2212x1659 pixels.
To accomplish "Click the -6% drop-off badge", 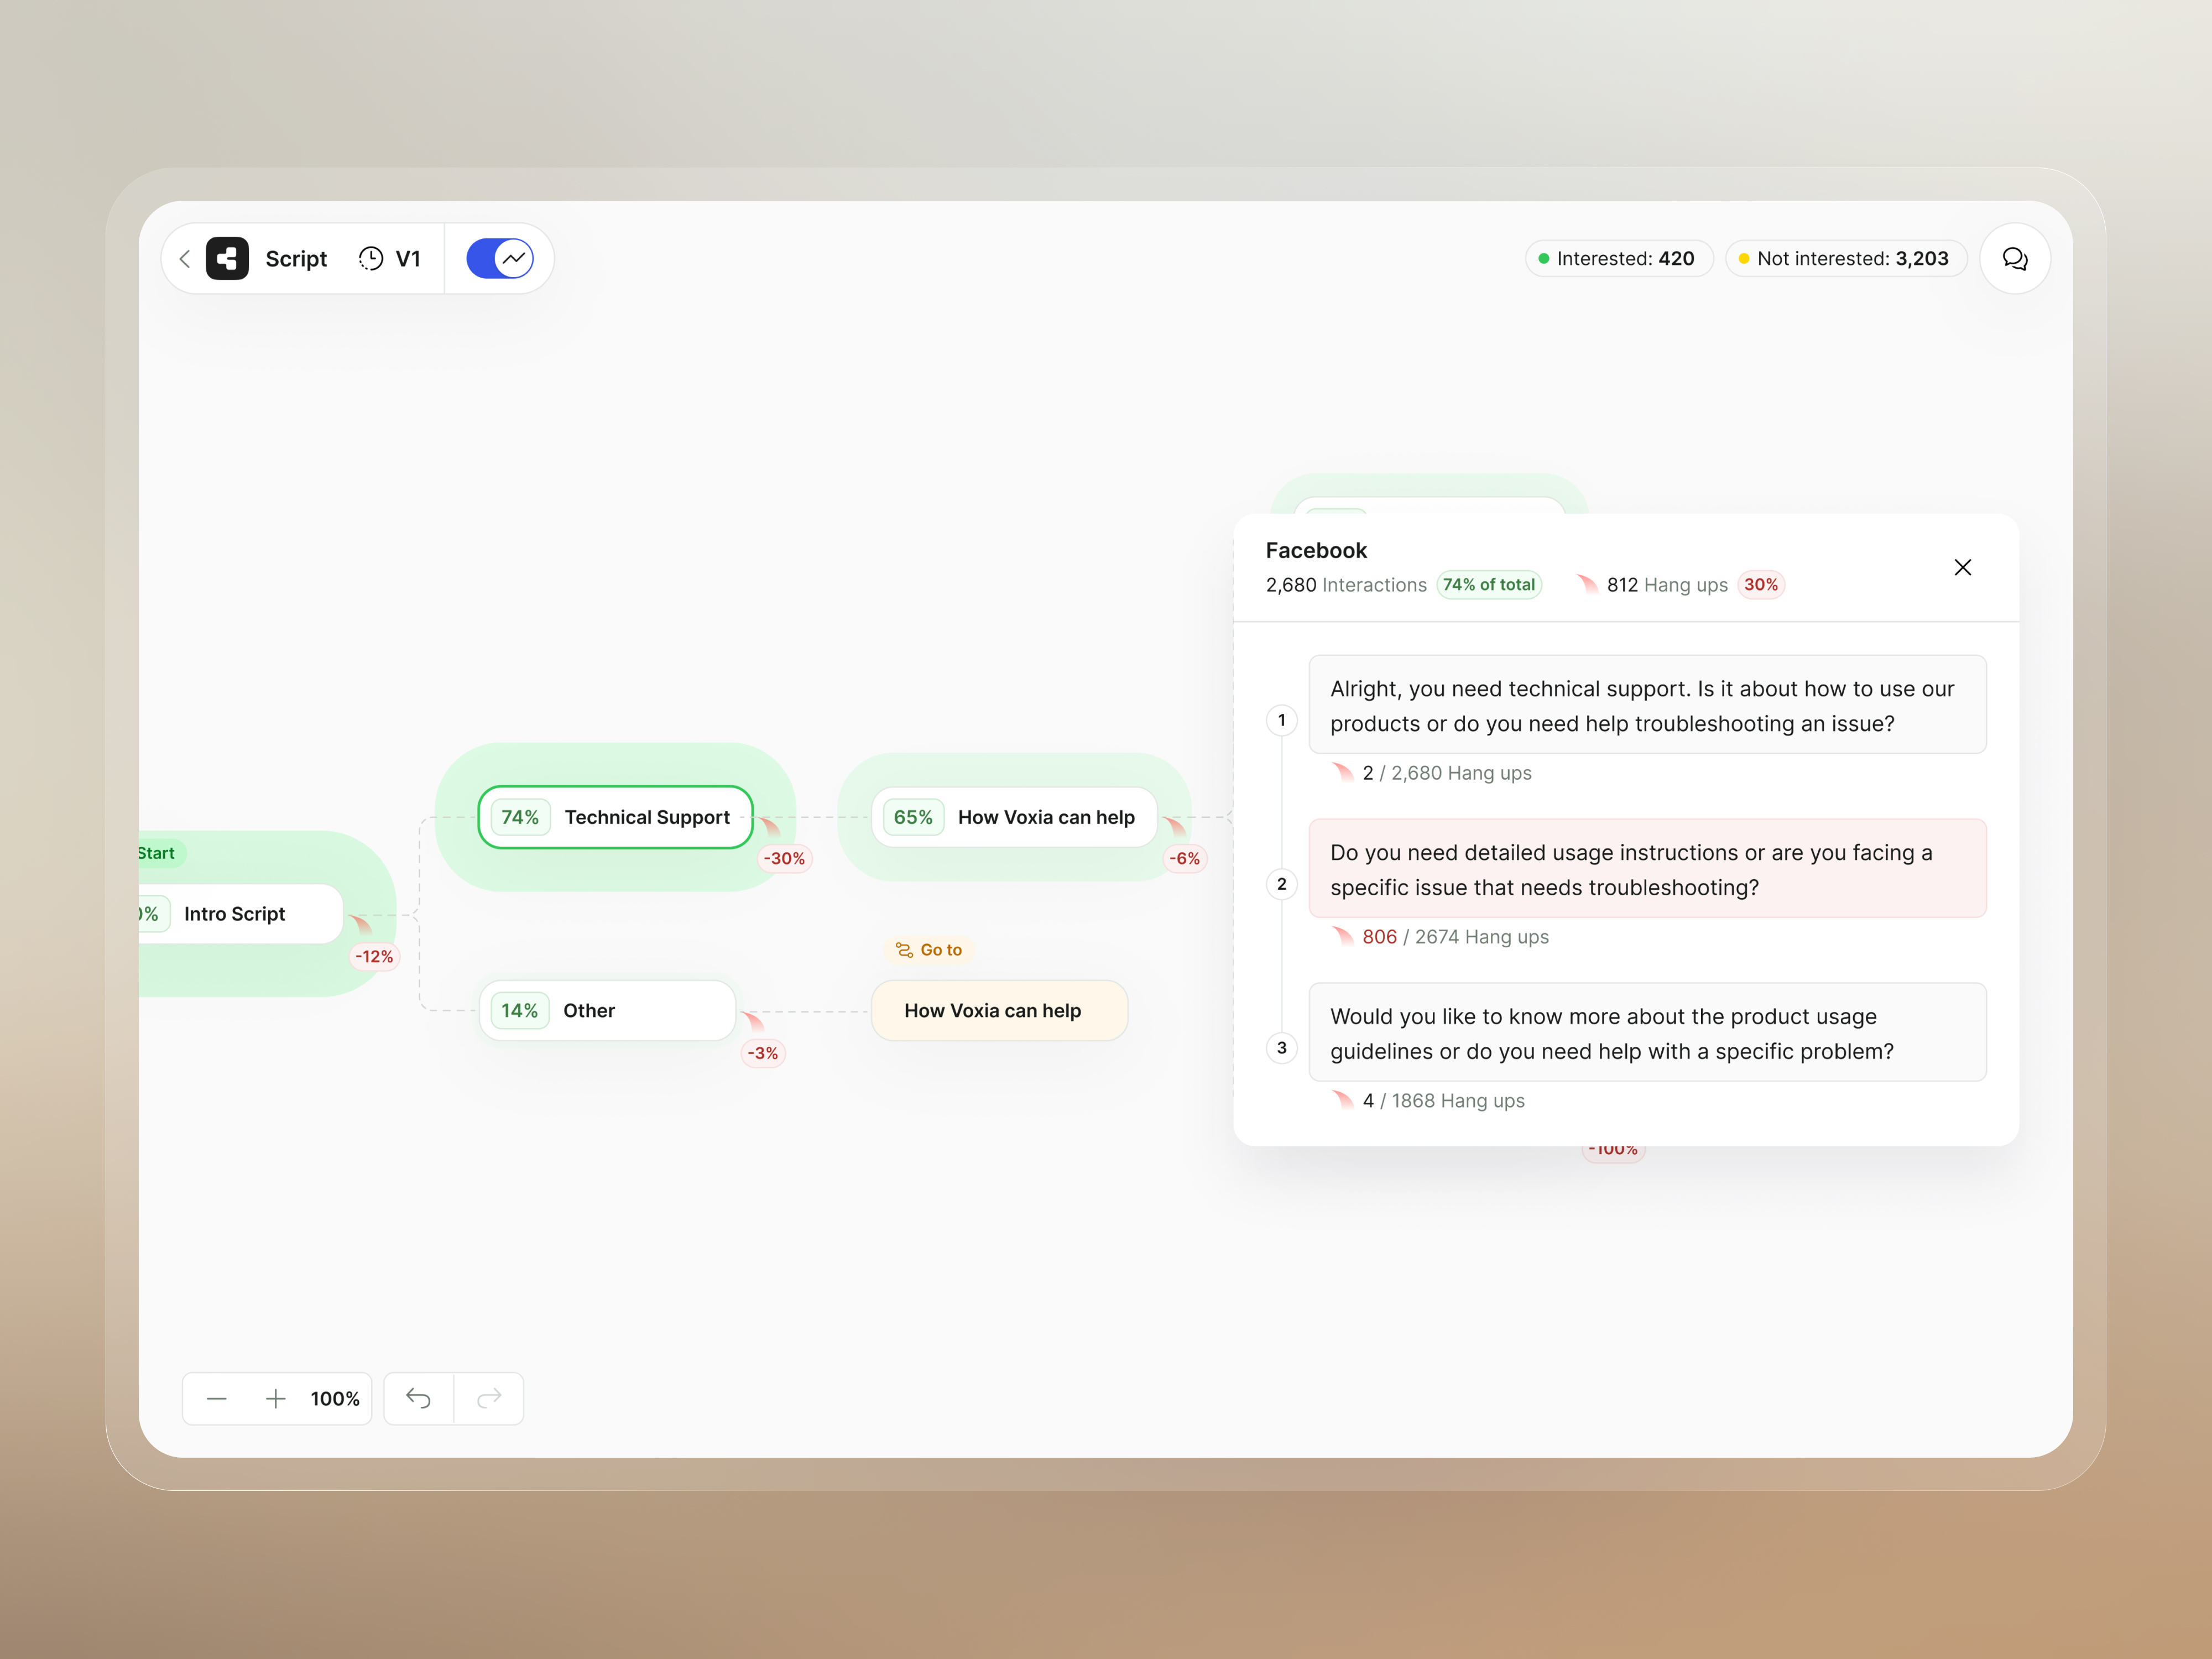I will point(1184,858).
